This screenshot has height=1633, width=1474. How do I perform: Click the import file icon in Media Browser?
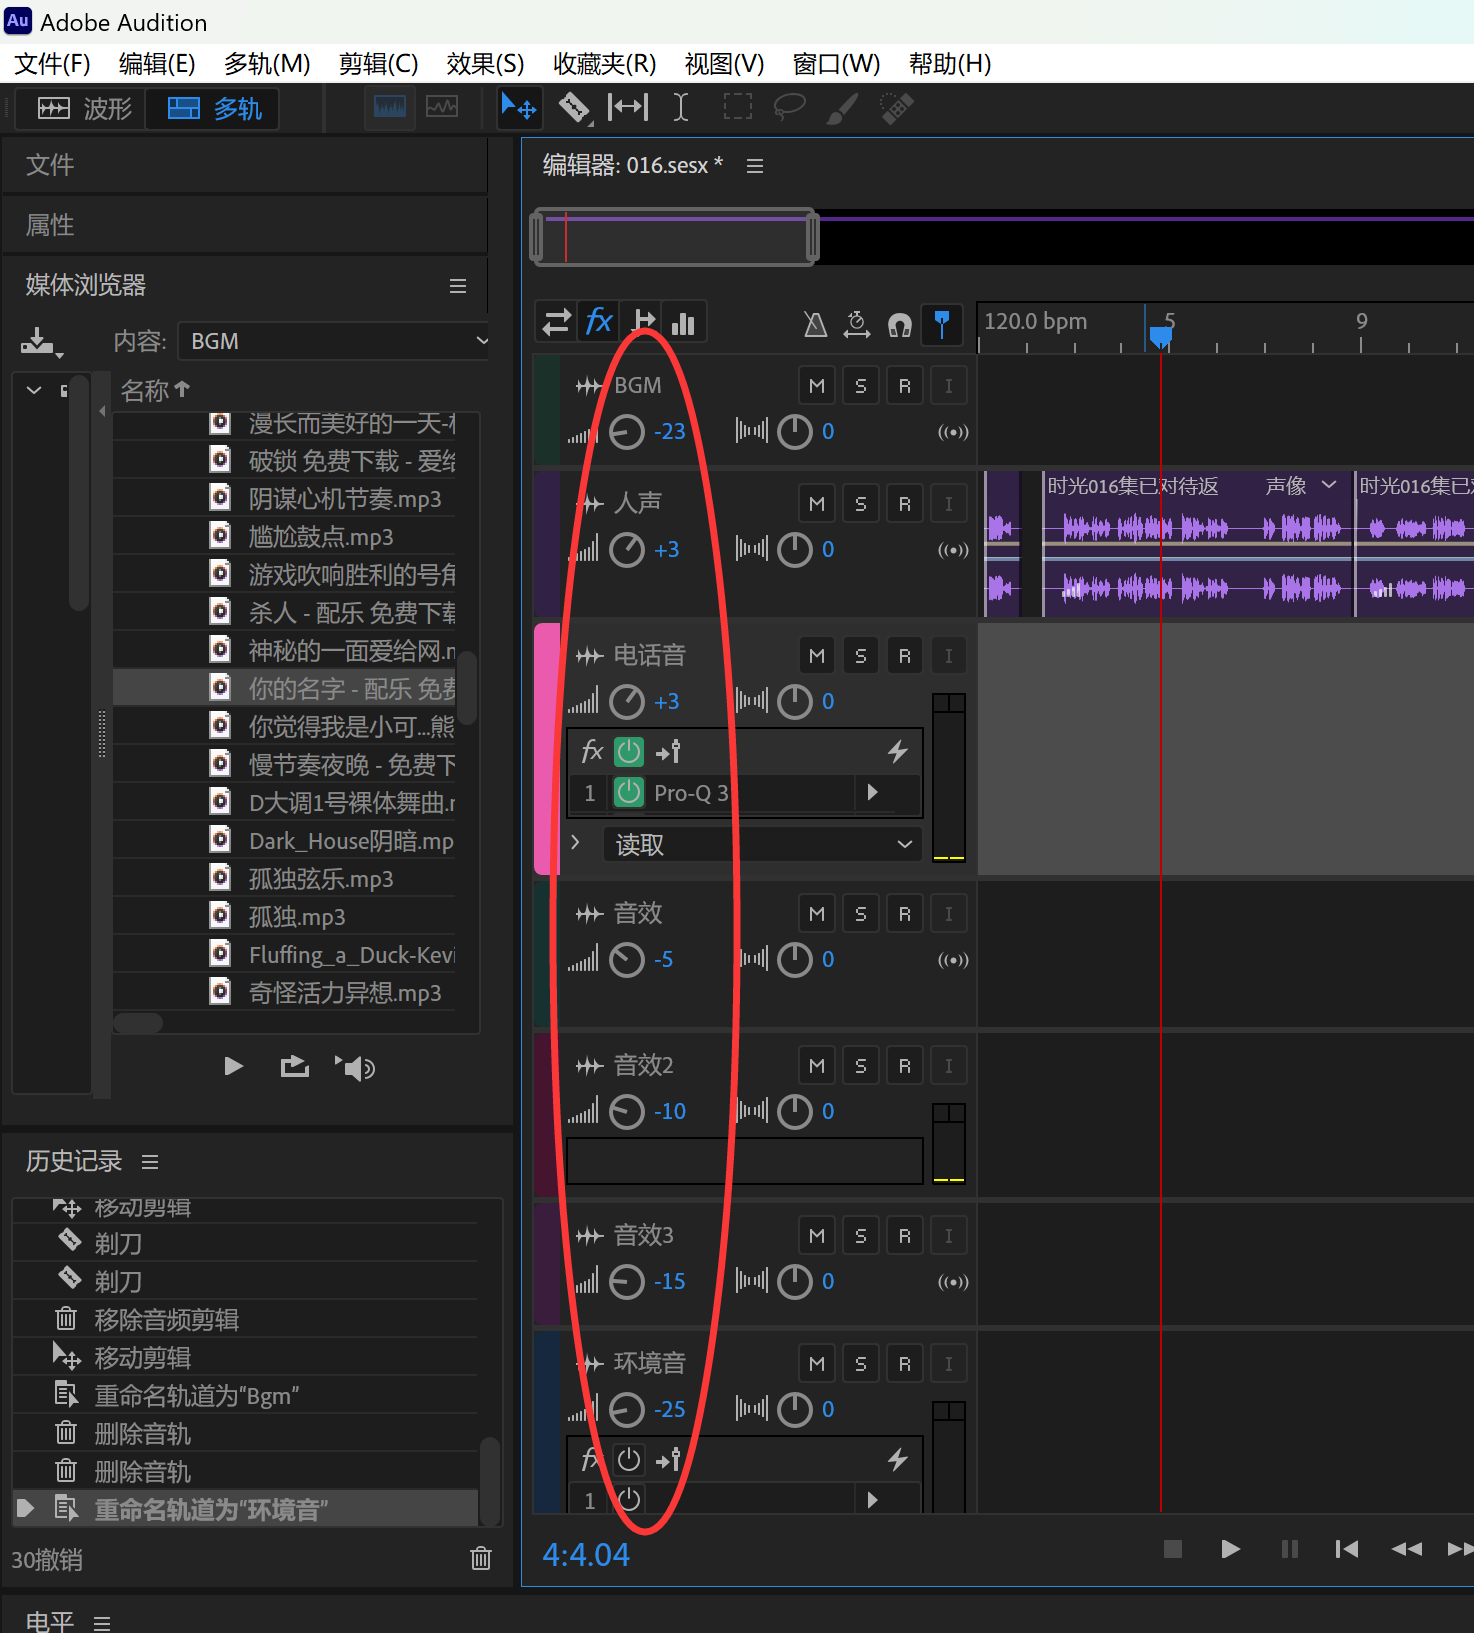[41, 342]
